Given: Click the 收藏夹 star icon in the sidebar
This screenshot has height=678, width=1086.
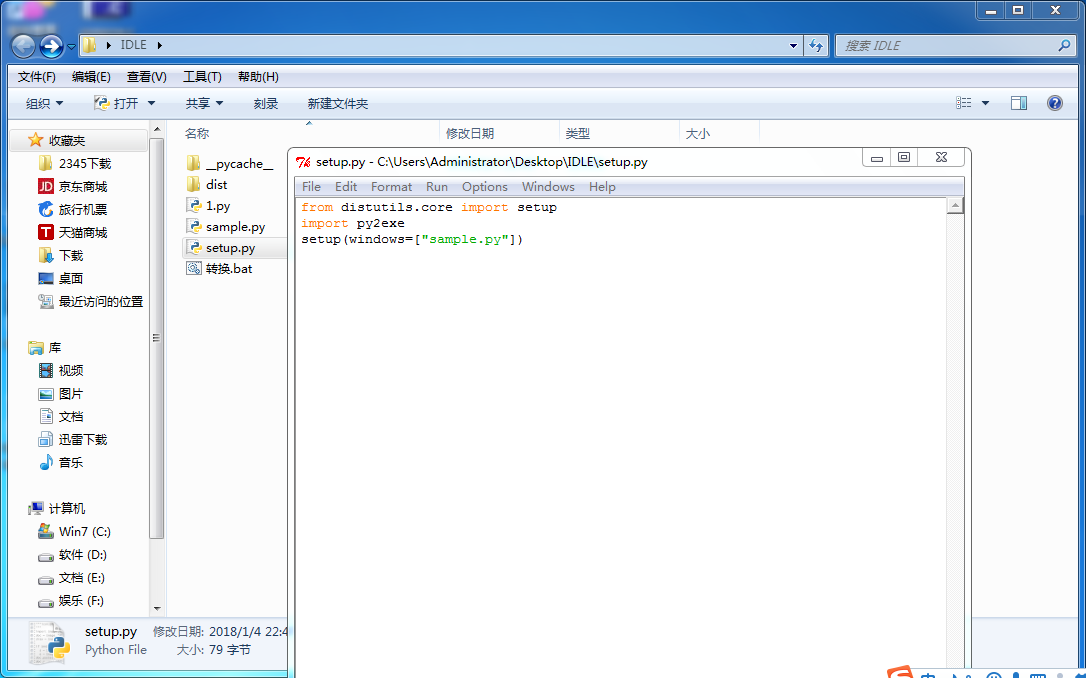Looking at the screenshot, I should pyautogui.click(x=35, y=141).
